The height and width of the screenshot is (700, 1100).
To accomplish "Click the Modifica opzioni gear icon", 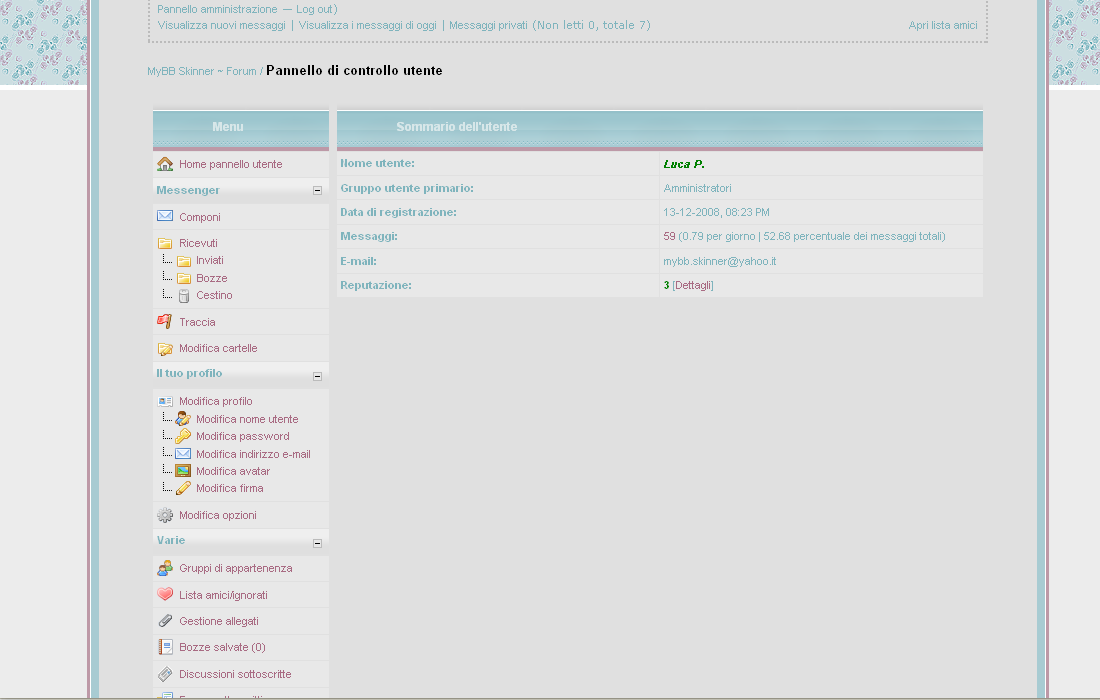I will click(165, 515).
